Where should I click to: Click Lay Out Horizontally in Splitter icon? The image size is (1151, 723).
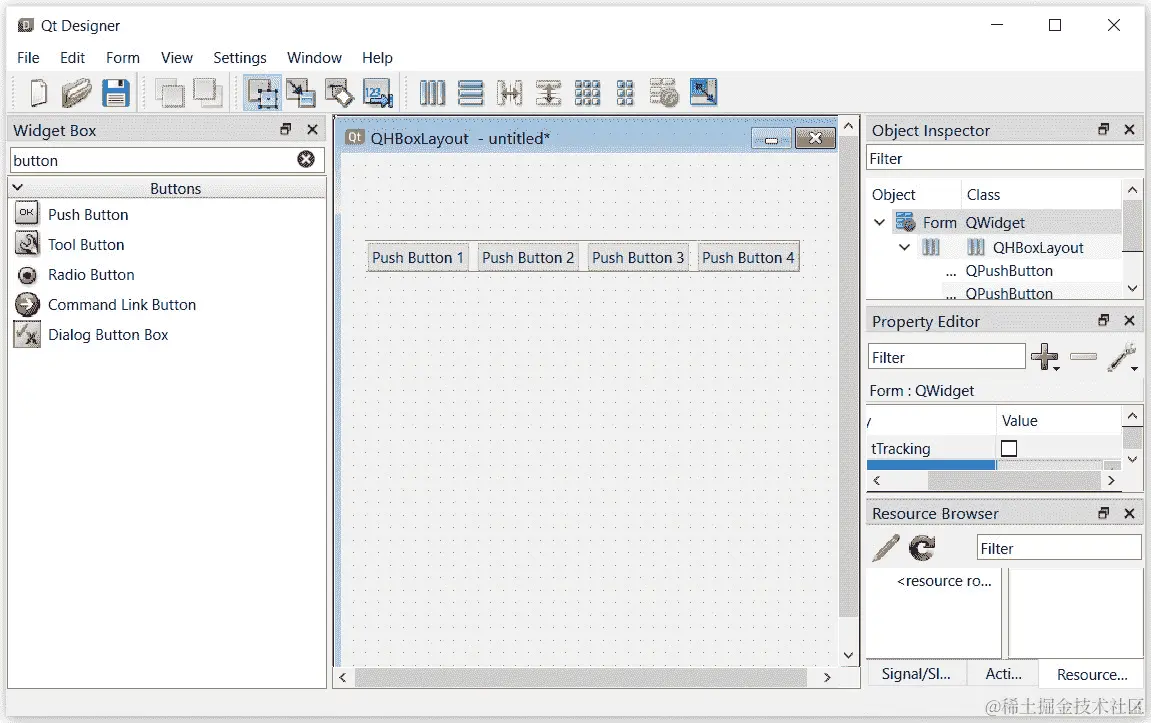pos(509,93)
